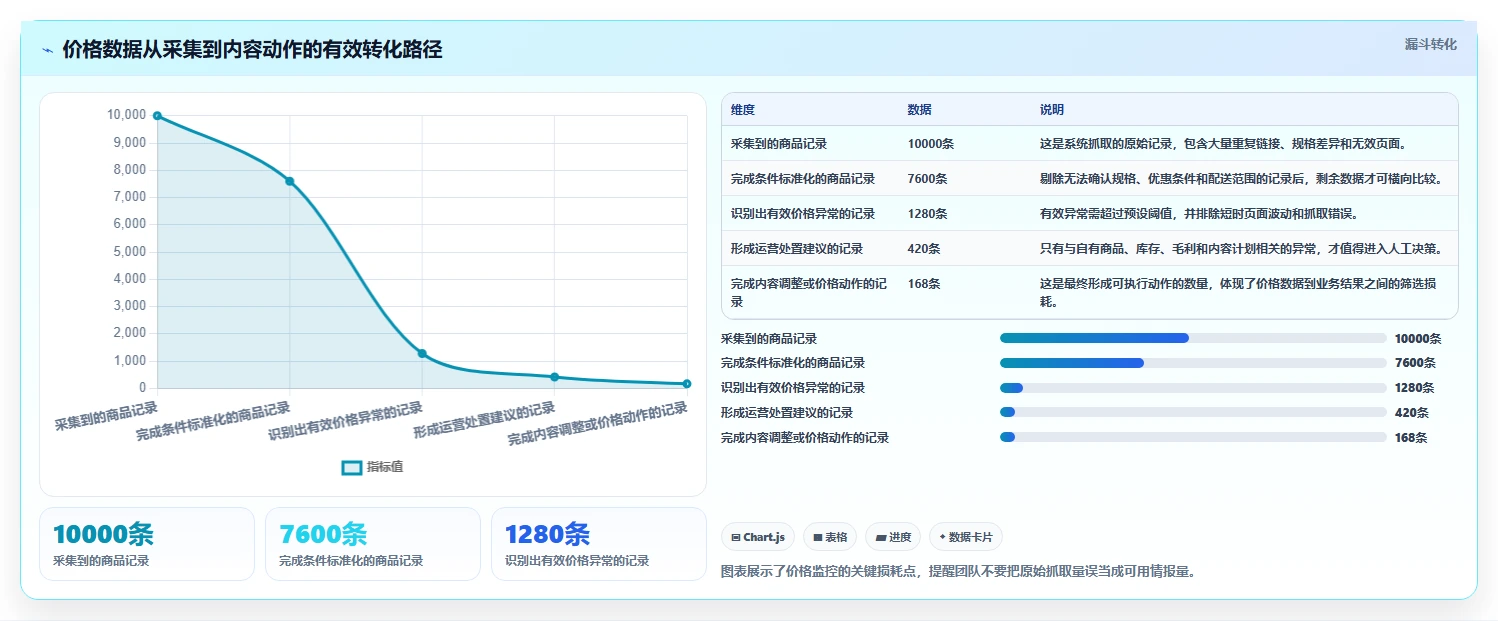Click description starting 只有与自有商品
Viewport: 1498px width, 621px height.
click(x=1241, y=249)
